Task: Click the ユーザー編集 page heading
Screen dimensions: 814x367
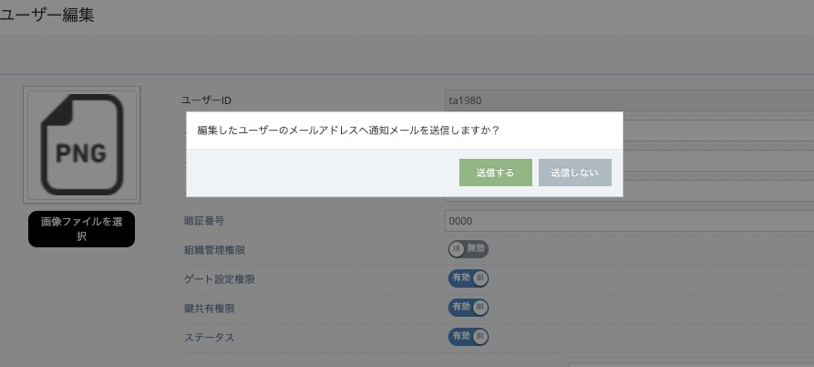Action: coord(46,15)
